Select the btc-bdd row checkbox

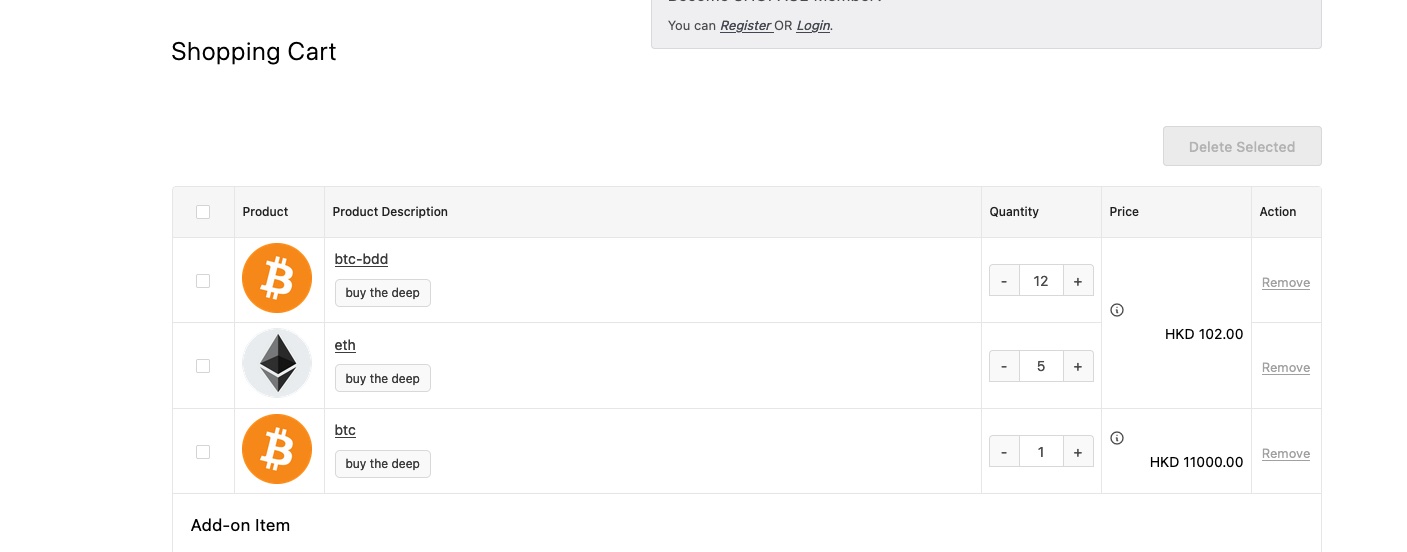(203, 281)
